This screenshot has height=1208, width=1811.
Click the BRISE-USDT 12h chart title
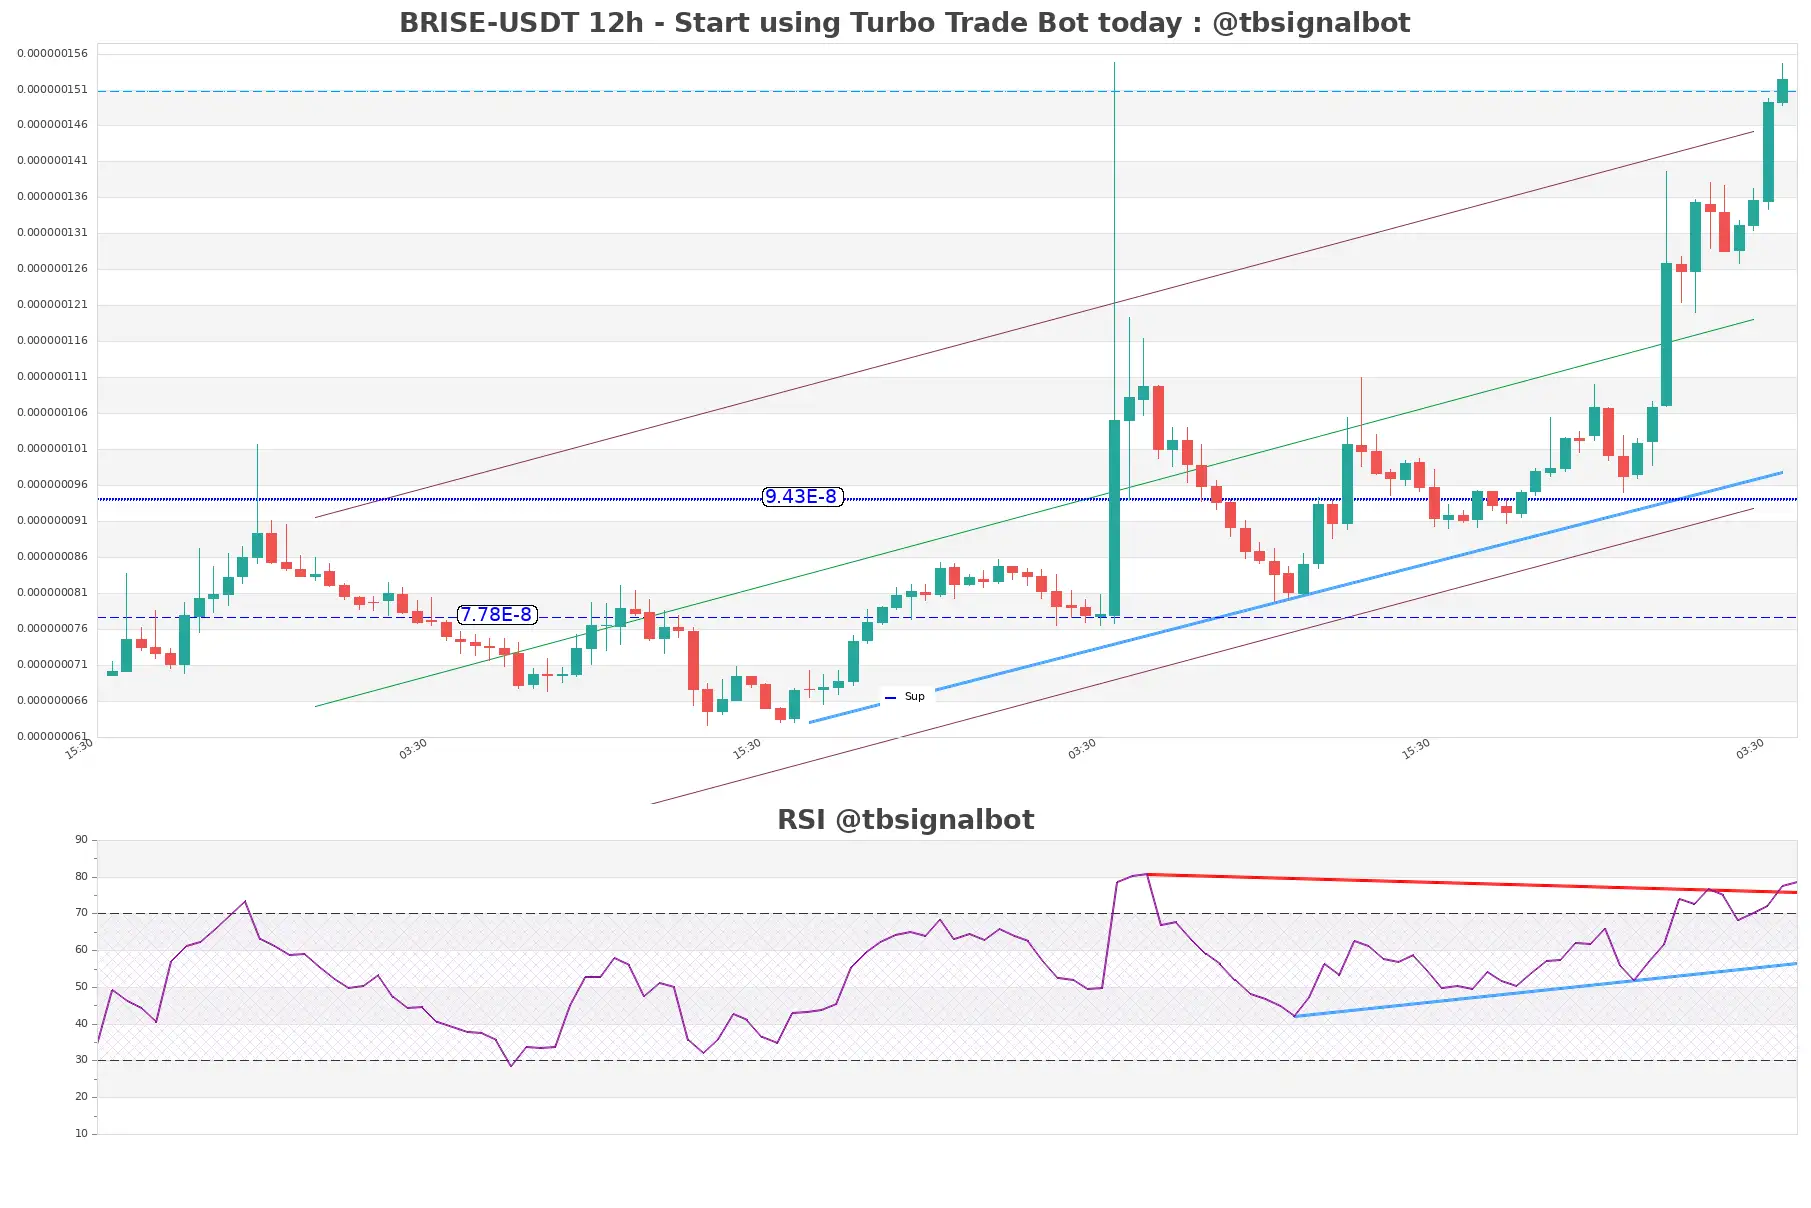coord(905,22)
